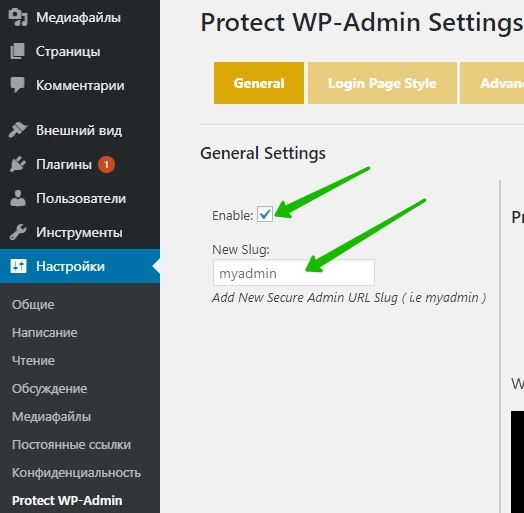The image size is (524, 513).
Task: Open the Чтение settings submenu item
Action: click(x=33, y=361)
